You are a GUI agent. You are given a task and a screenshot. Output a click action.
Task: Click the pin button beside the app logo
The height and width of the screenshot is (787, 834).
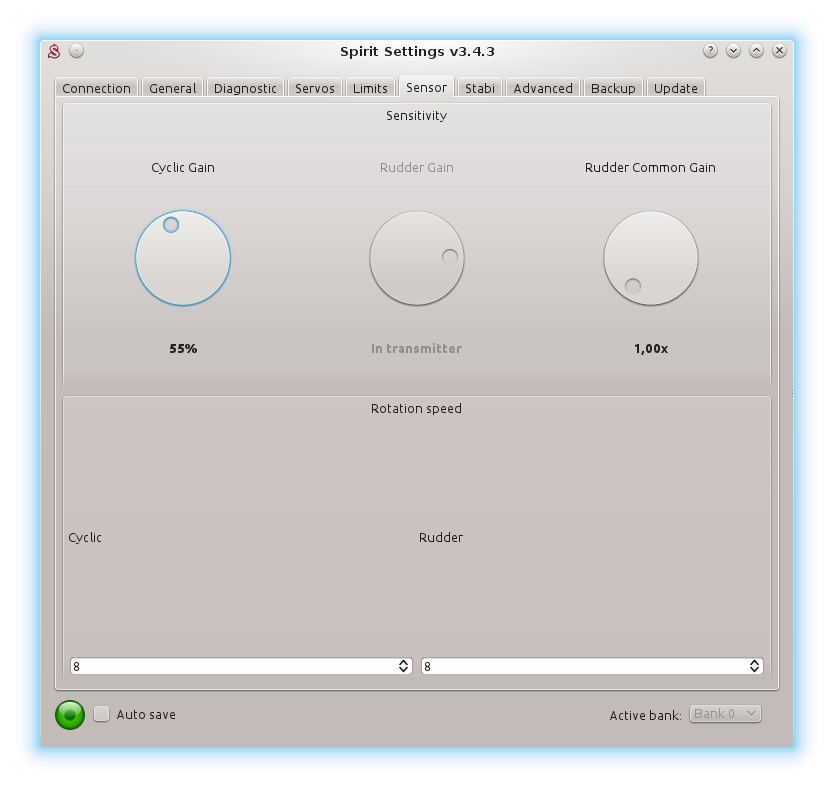77,51
